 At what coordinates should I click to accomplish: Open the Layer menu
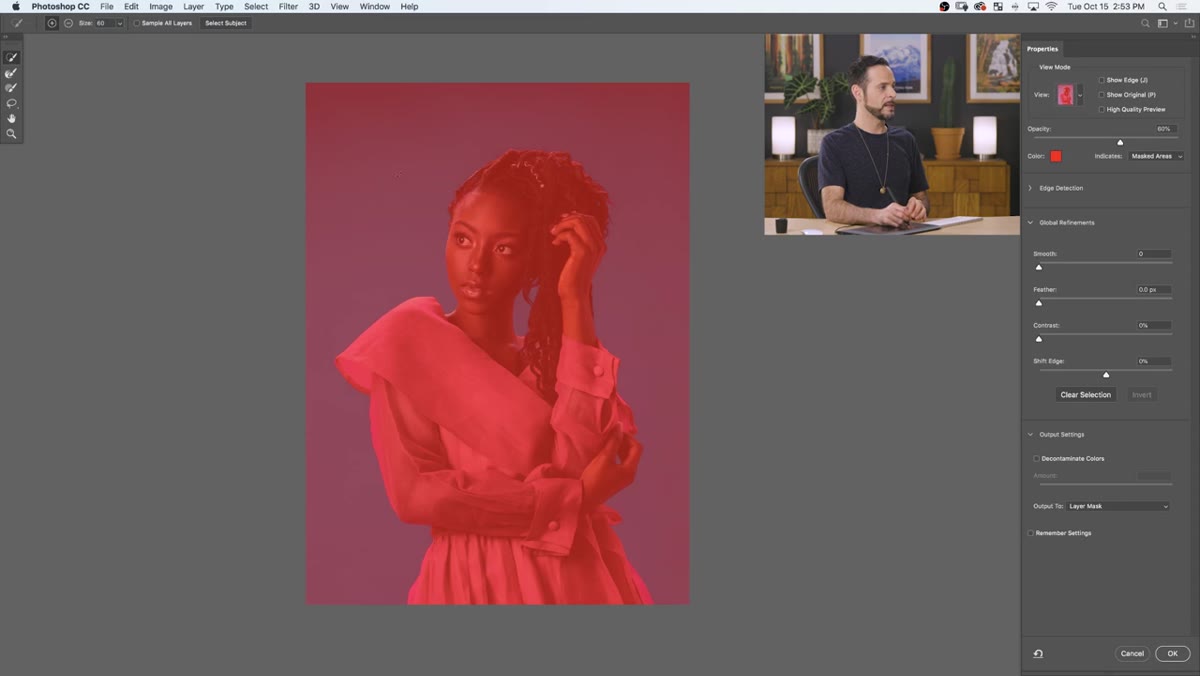[x=194, y=6]
